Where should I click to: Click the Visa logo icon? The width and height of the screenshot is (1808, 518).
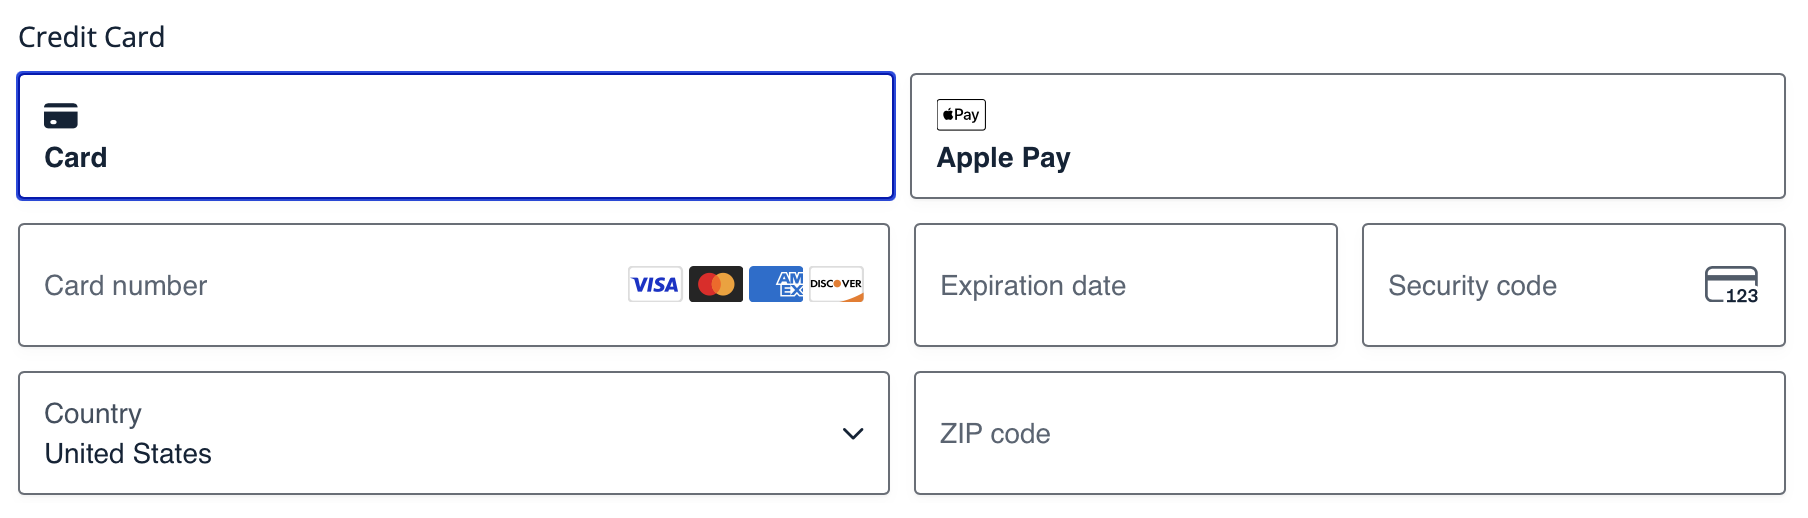(x=655, y=285)
